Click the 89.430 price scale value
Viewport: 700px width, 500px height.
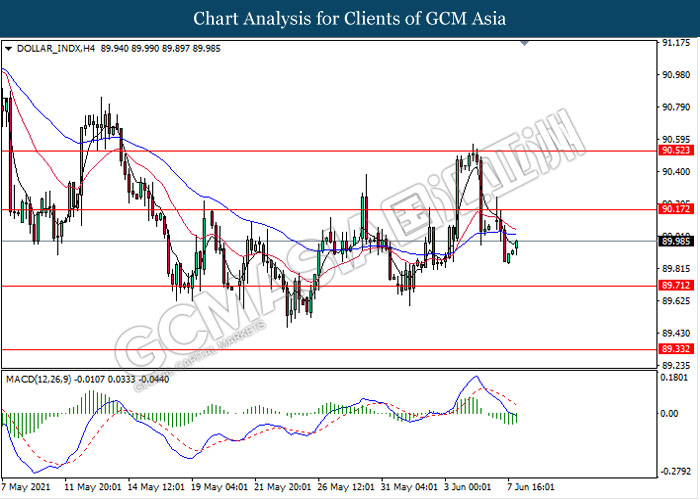pyautogui.click(x=676, y=333)
